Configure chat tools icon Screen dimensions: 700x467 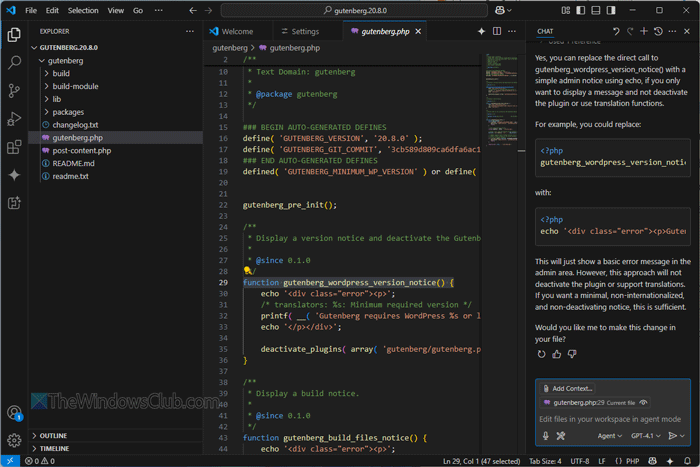561,436
